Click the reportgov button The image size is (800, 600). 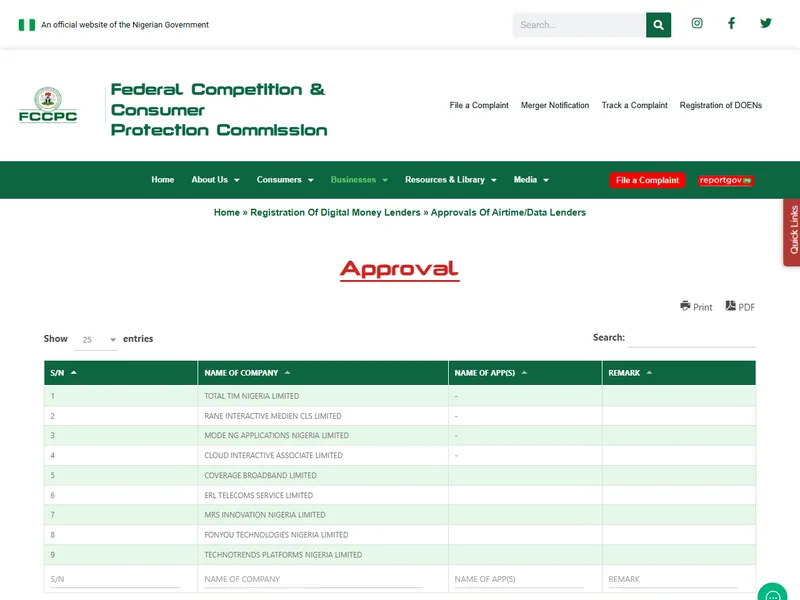tap(725, 180)
